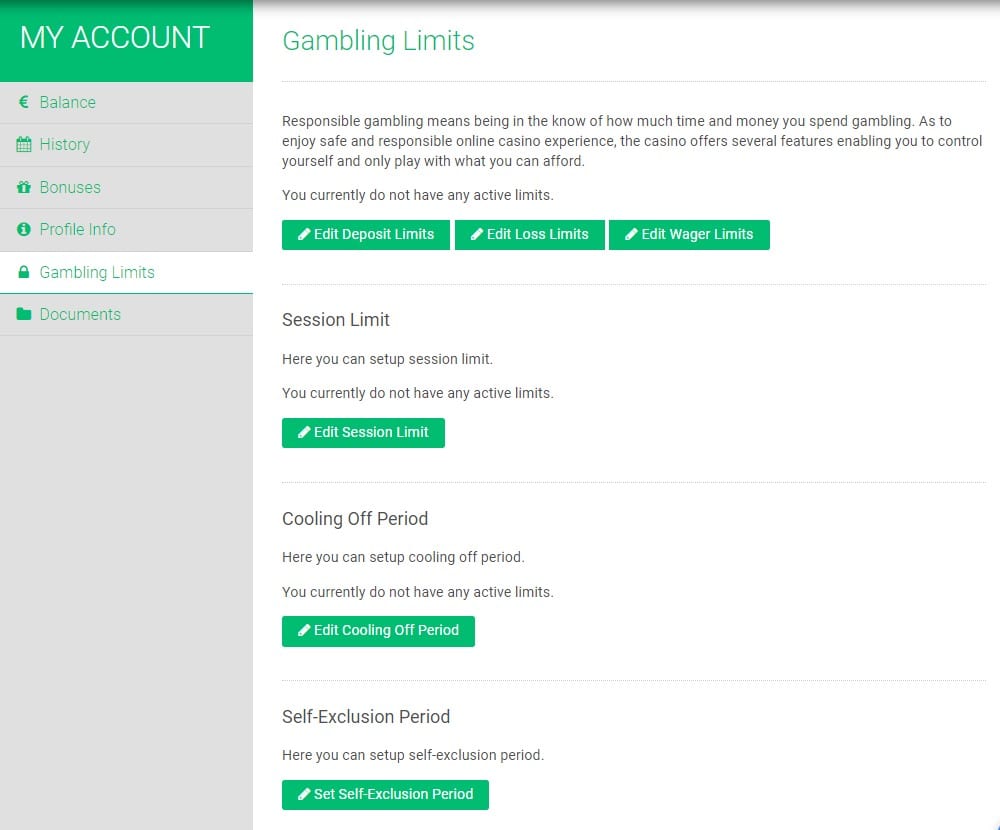Click the pencil icon on Set Self-Exclusion Period
This screenshot has height=830, width=1000.
pos(304,794)
